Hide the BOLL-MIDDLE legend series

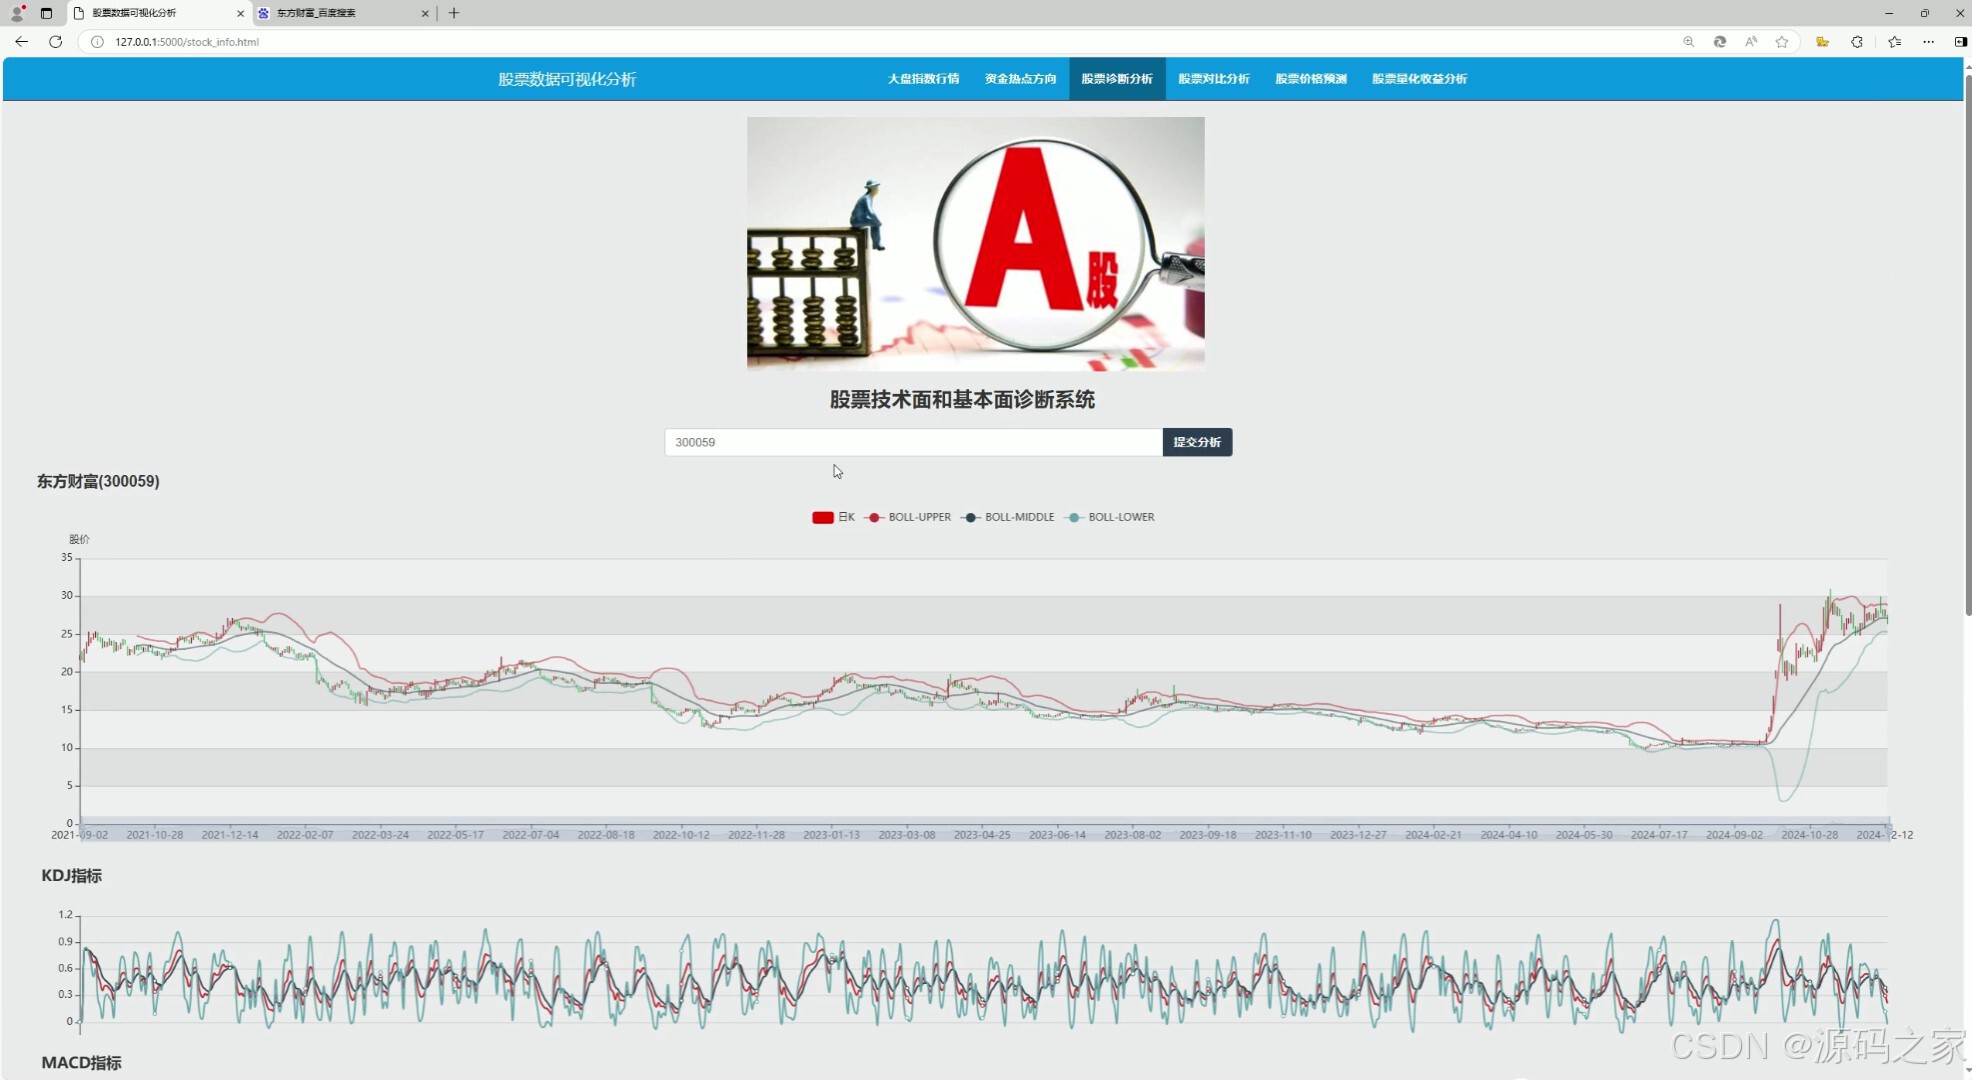[1008, 517]
